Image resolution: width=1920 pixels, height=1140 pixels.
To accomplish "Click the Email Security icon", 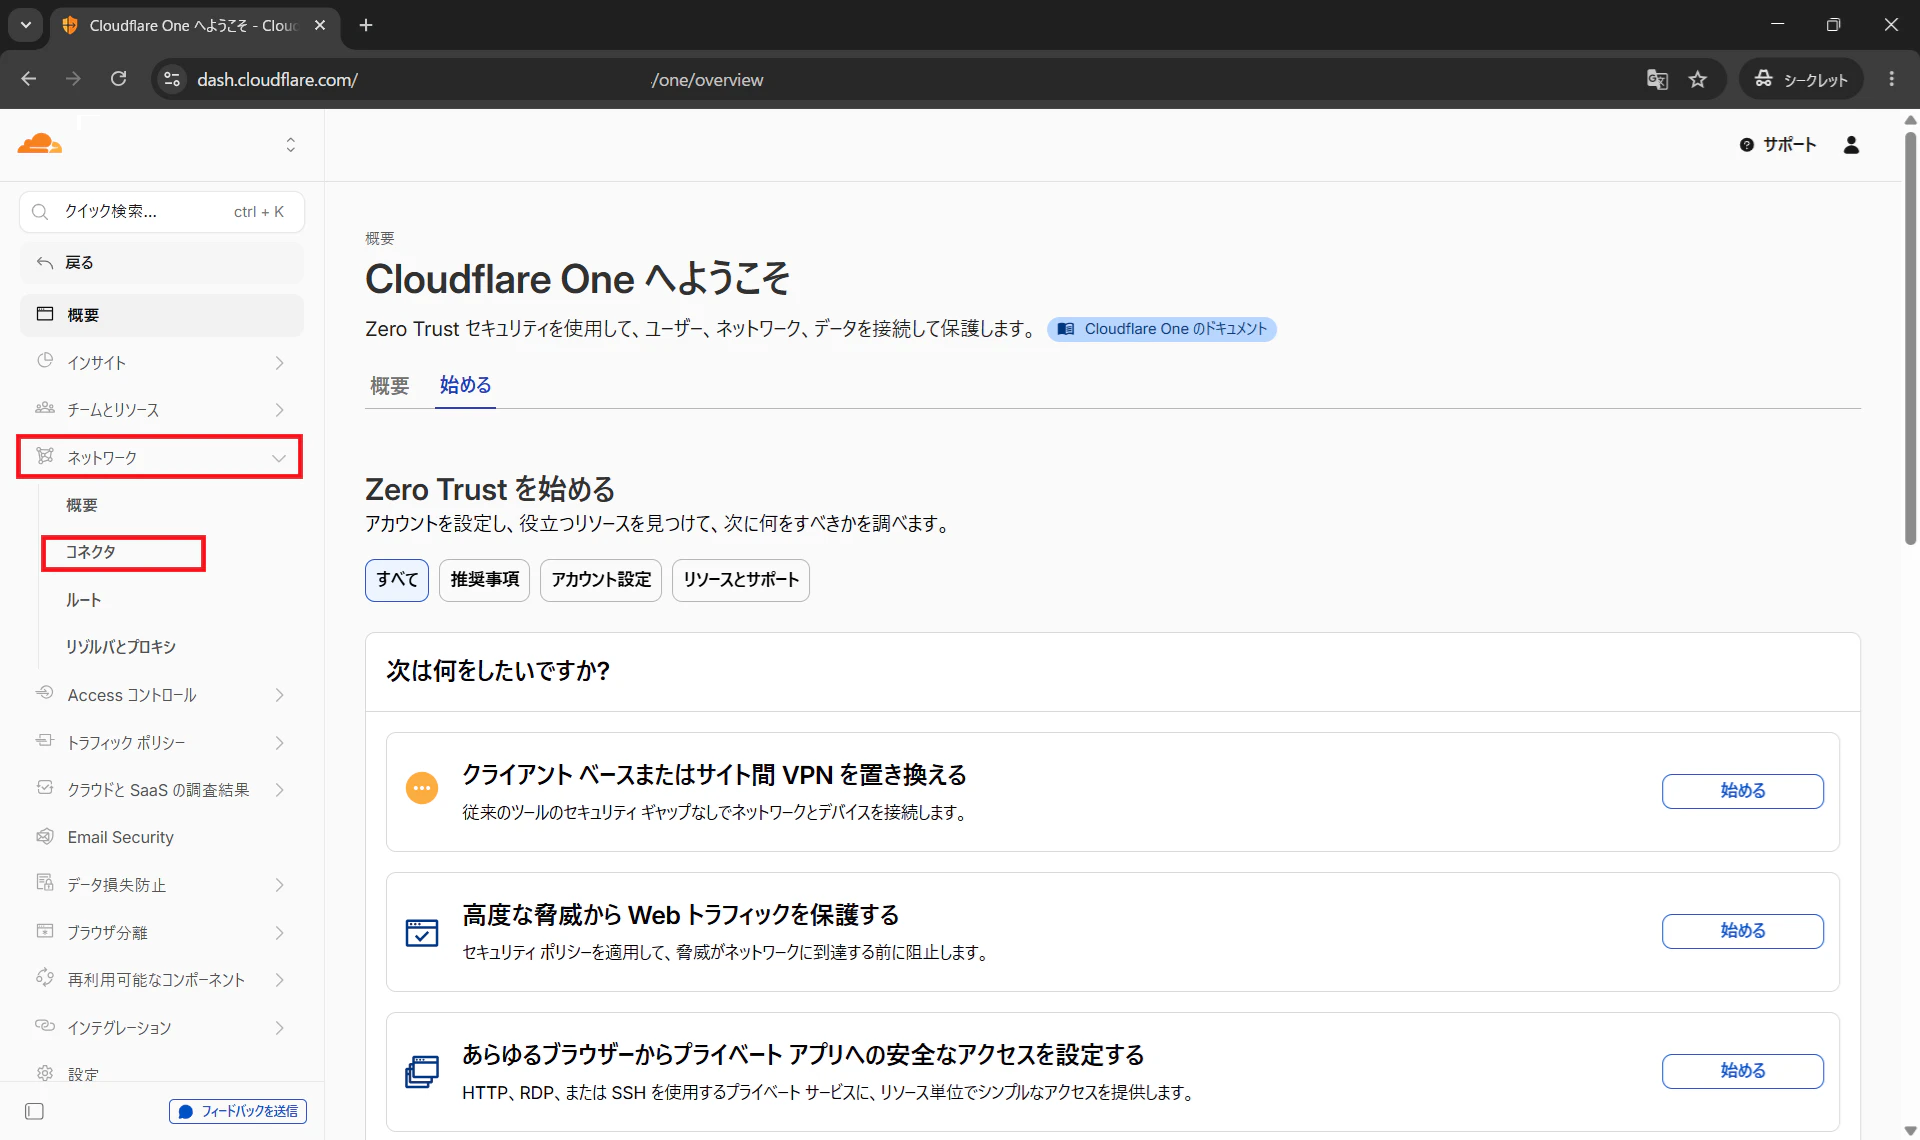I will pyautogui.click(x=45, y=836).
